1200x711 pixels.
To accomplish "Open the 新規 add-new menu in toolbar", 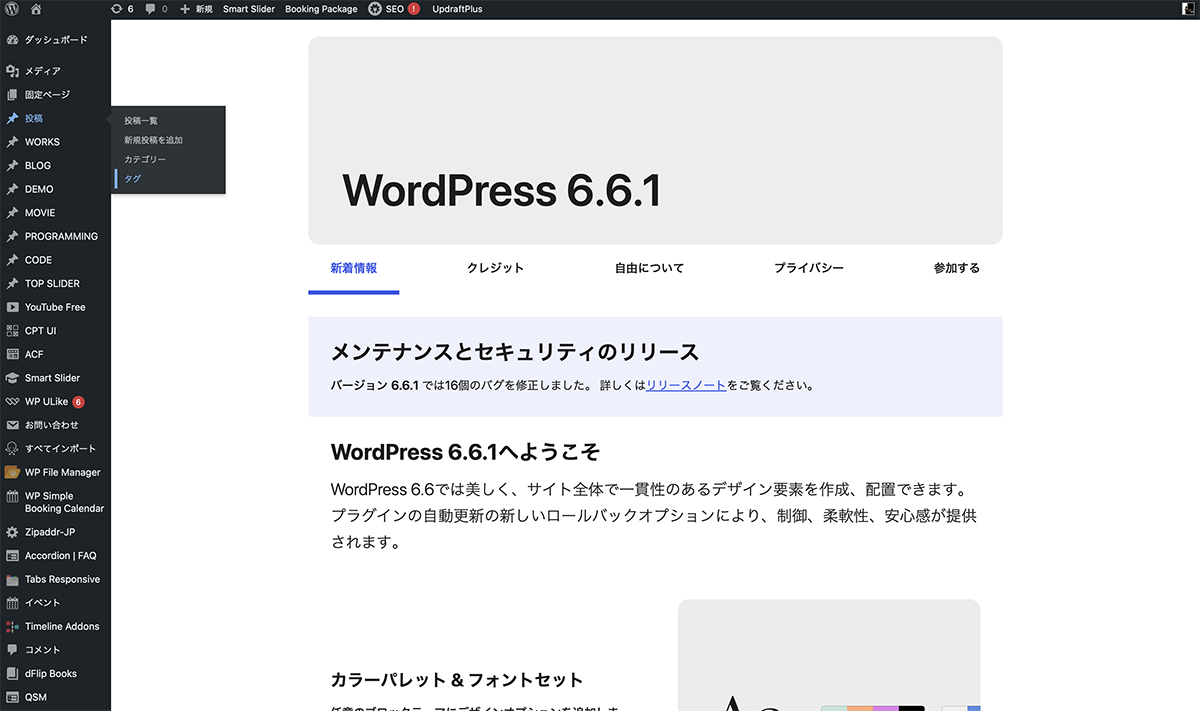I will tap(196, 9).
